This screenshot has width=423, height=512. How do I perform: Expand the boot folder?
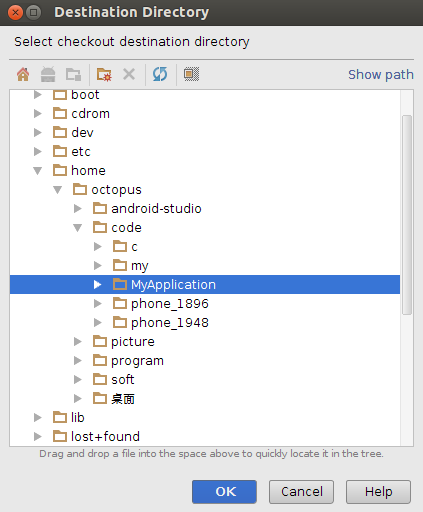38,95
